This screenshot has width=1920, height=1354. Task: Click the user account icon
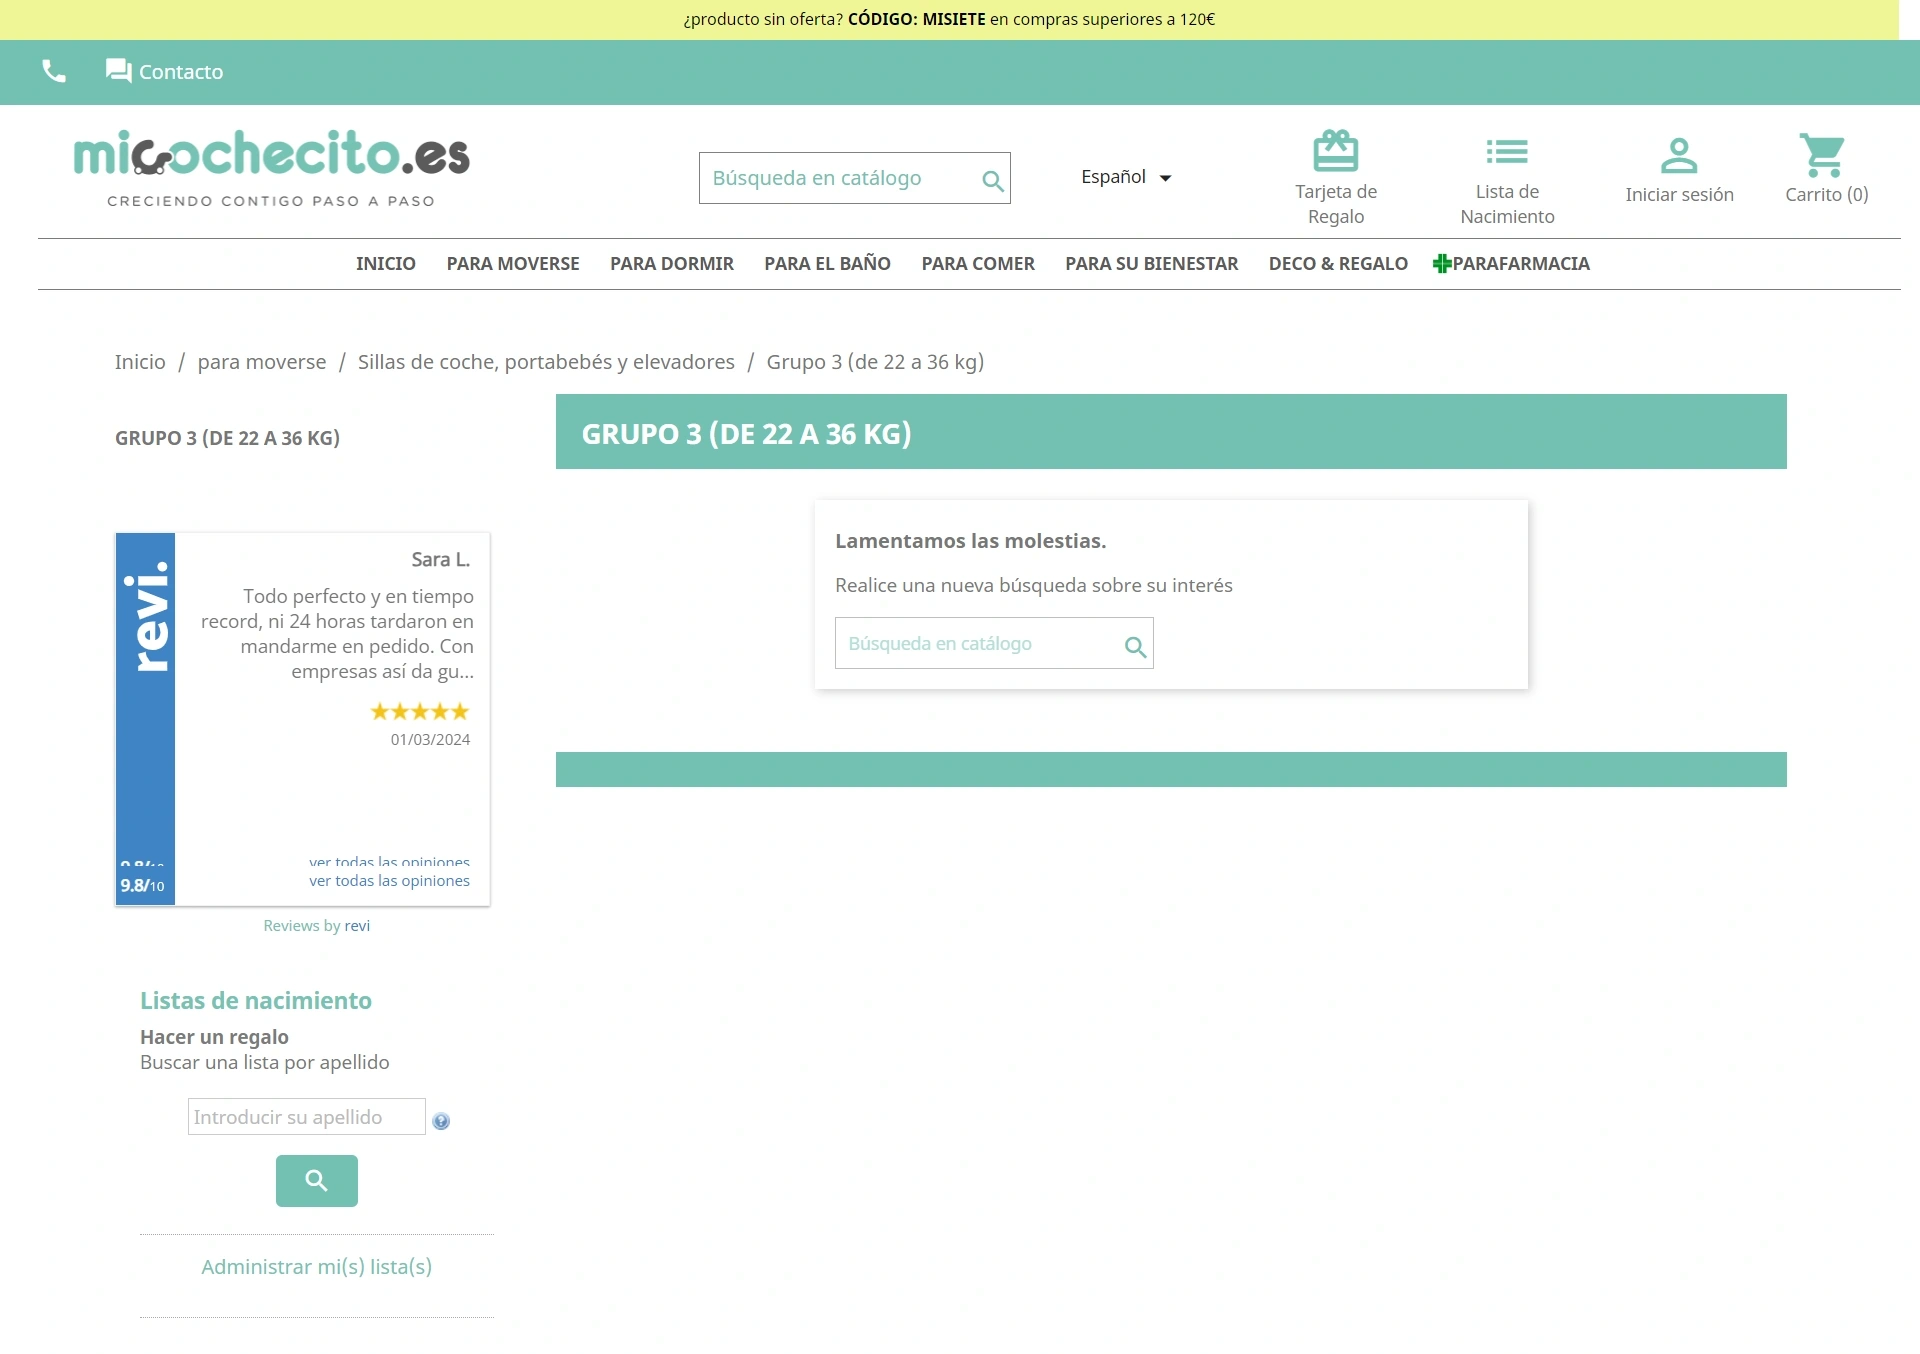(1679, 155)
